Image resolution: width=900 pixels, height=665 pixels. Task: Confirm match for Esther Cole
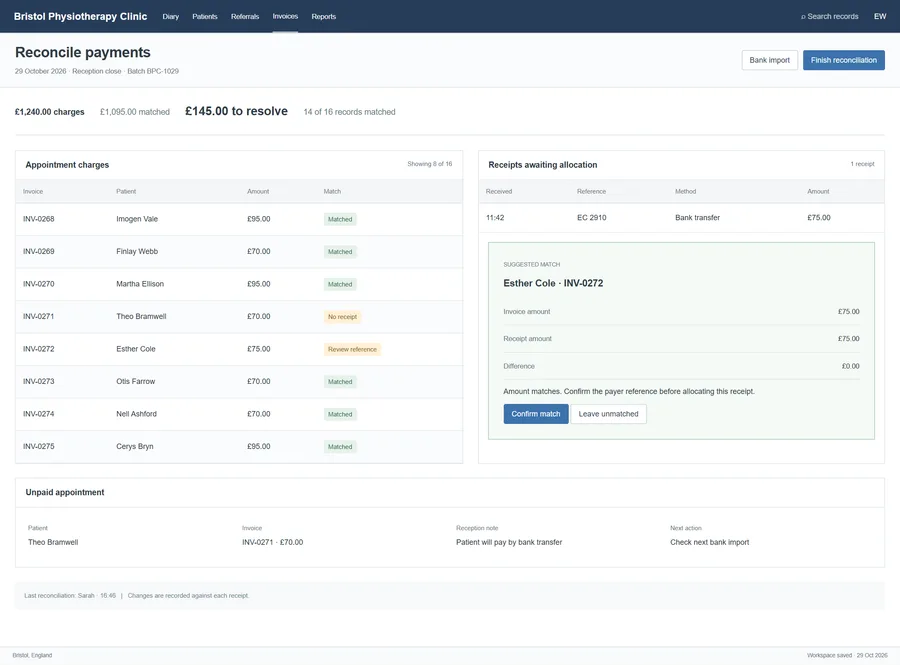coord(536,414)
